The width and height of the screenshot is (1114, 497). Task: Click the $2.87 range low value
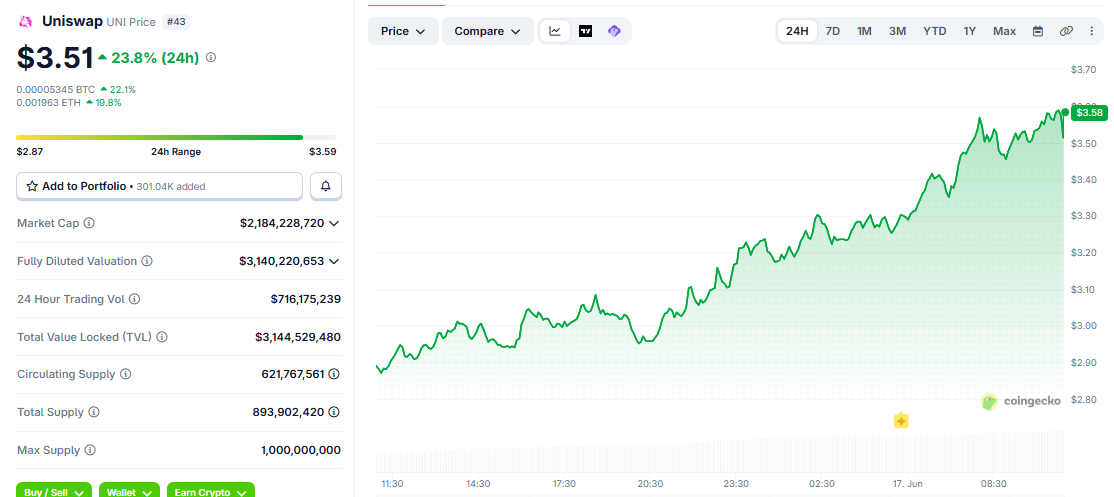pyautogui.click(x=30, y=151)
